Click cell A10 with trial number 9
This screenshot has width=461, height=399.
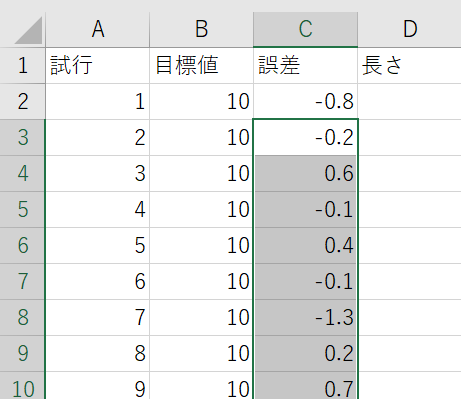pyautogui.click(x=98, y=386)
